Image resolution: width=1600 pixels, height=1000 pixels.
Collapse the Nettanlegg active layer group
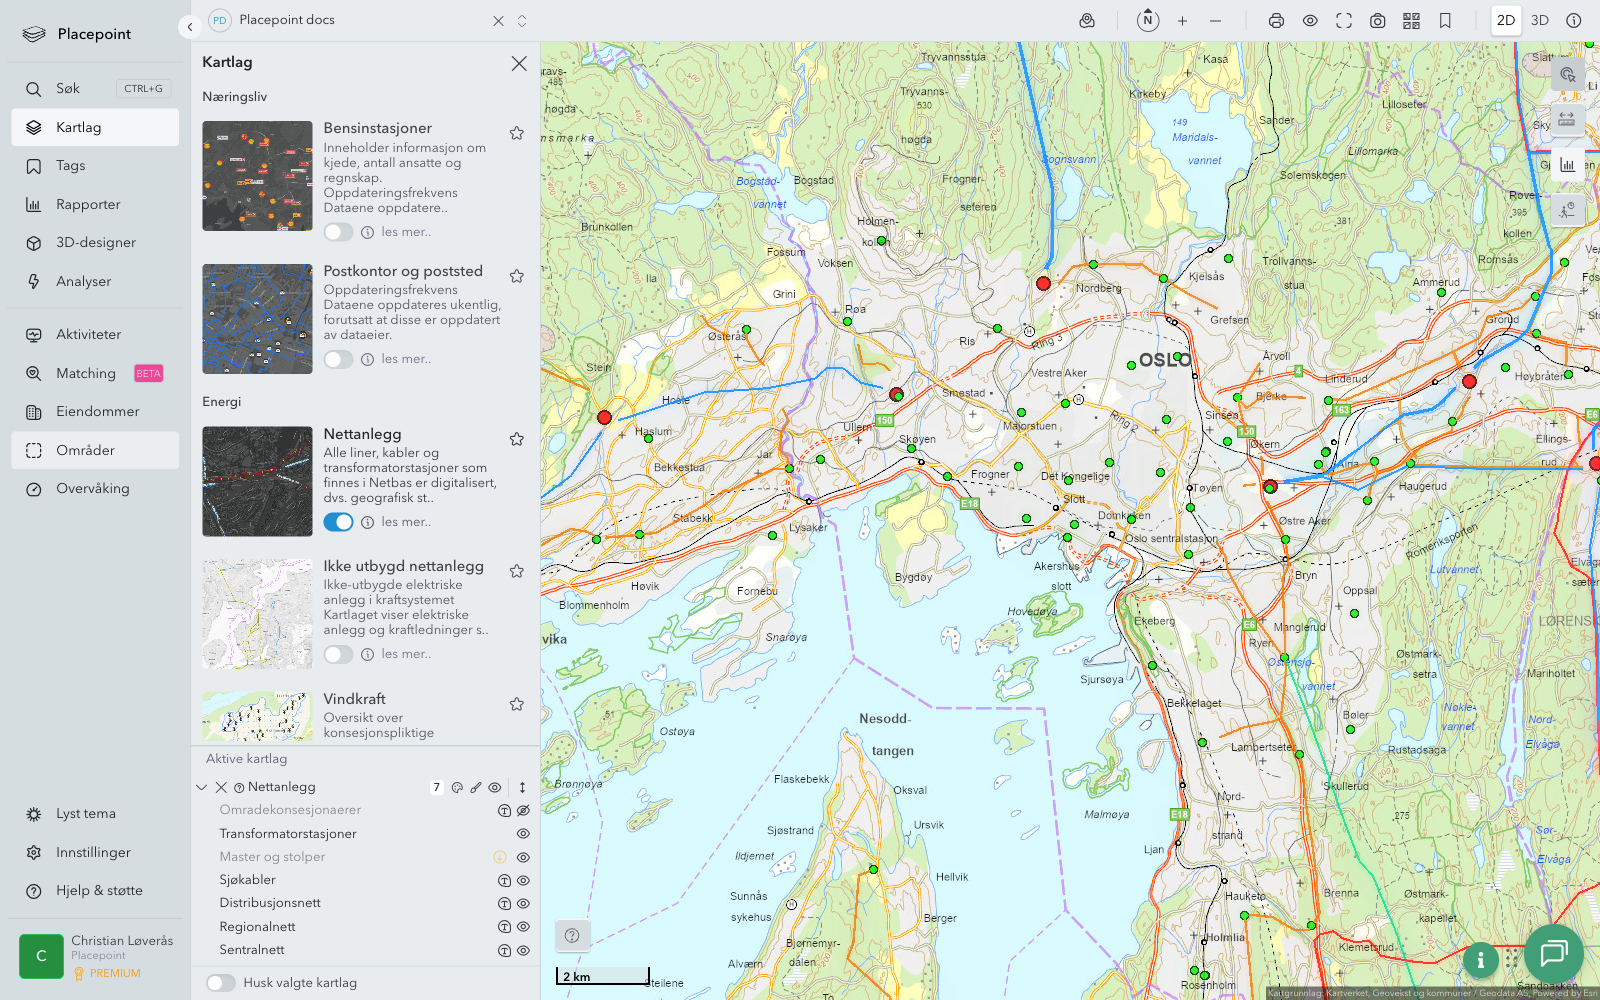pos(202,788)
